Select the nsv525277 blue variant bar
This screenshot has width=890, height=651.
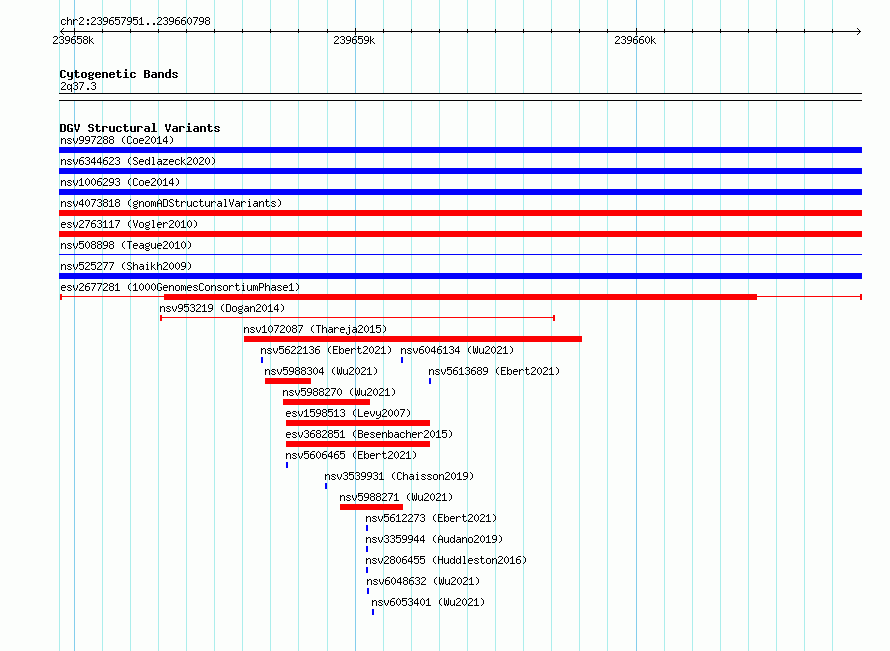pyautogui.click(x=460, y=276)
